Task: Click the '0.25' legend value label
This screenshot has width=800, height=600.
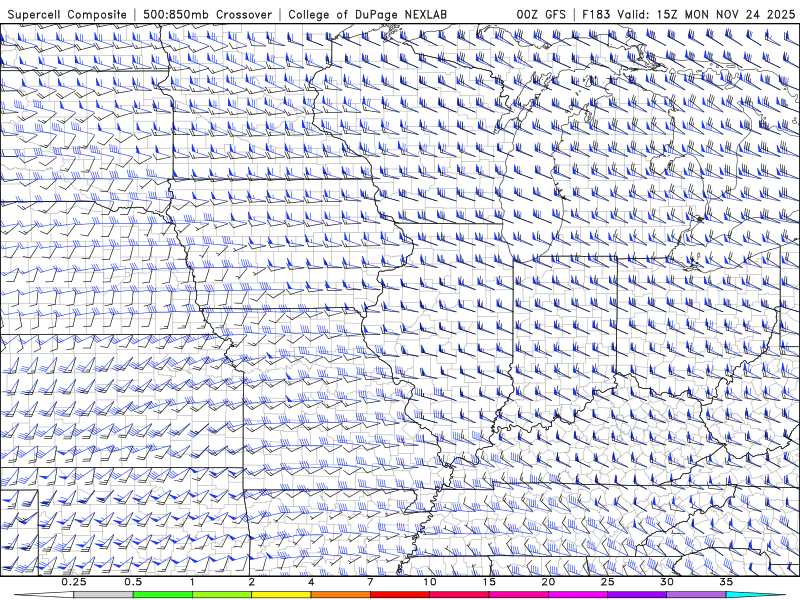Action: click(x=74, y=582)
